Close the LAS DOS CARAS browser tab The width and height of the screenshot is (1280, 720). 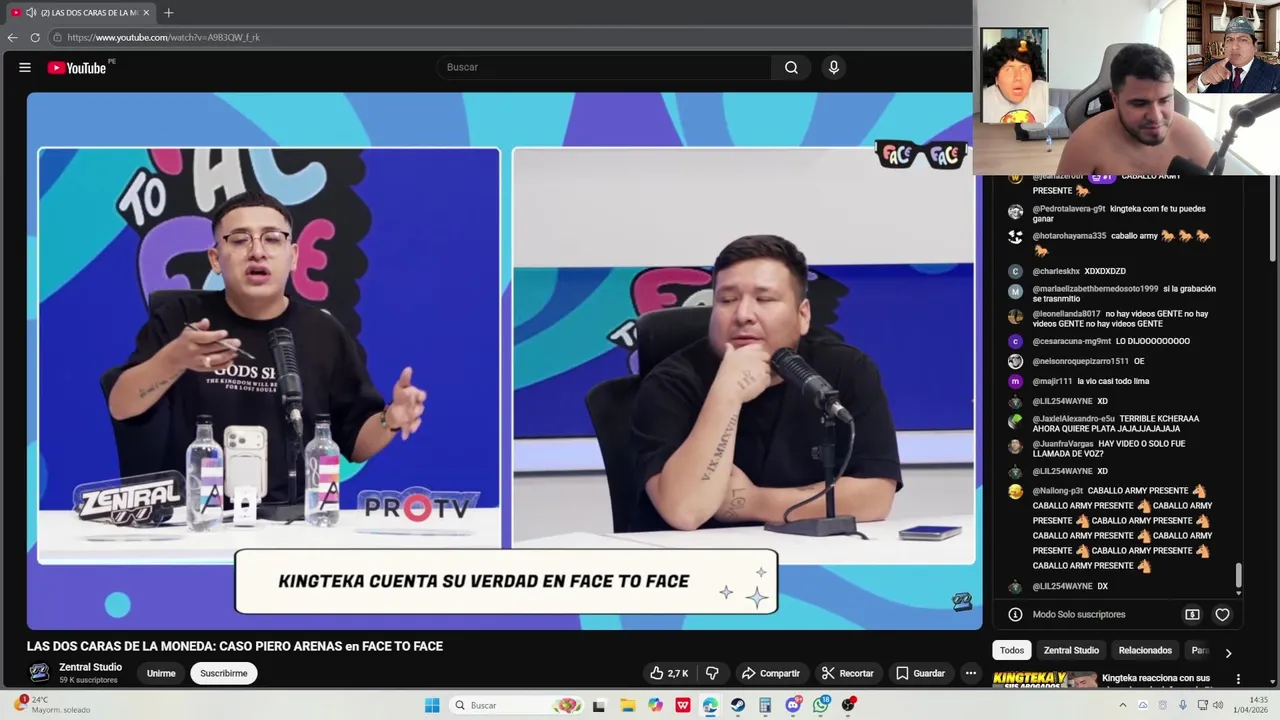tap(146, 13)
